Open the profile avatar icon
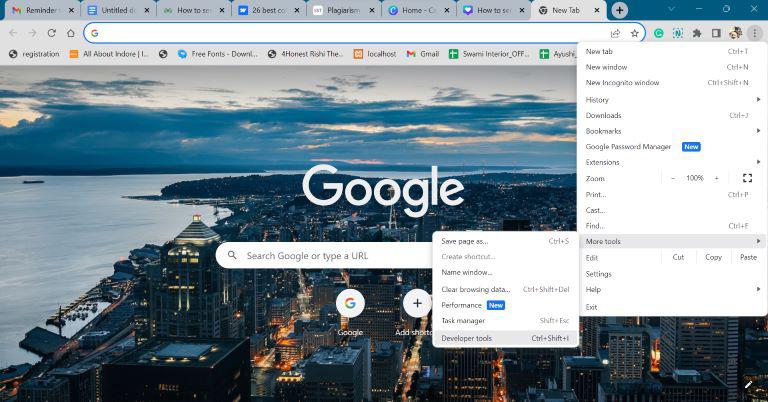The image size is (768, 402). click(x=735, y=33)
